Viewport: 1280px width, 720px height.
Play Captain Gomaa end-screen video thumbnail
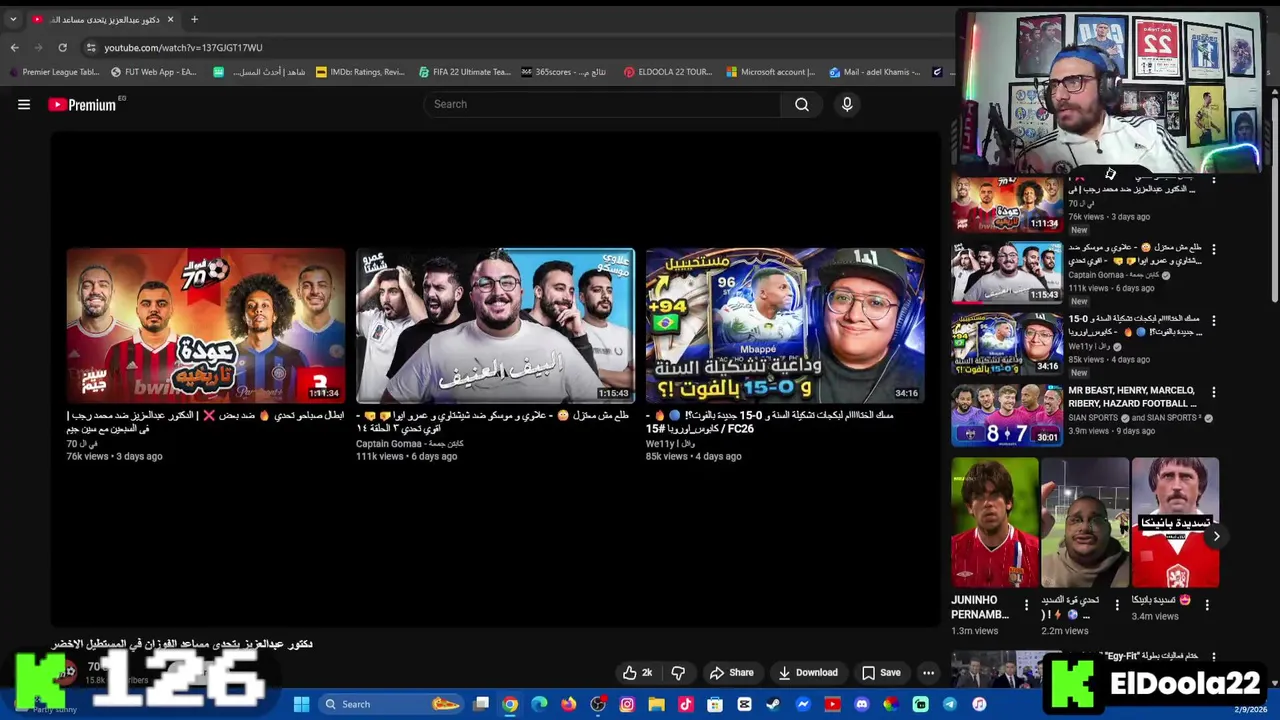click(495, 325)
